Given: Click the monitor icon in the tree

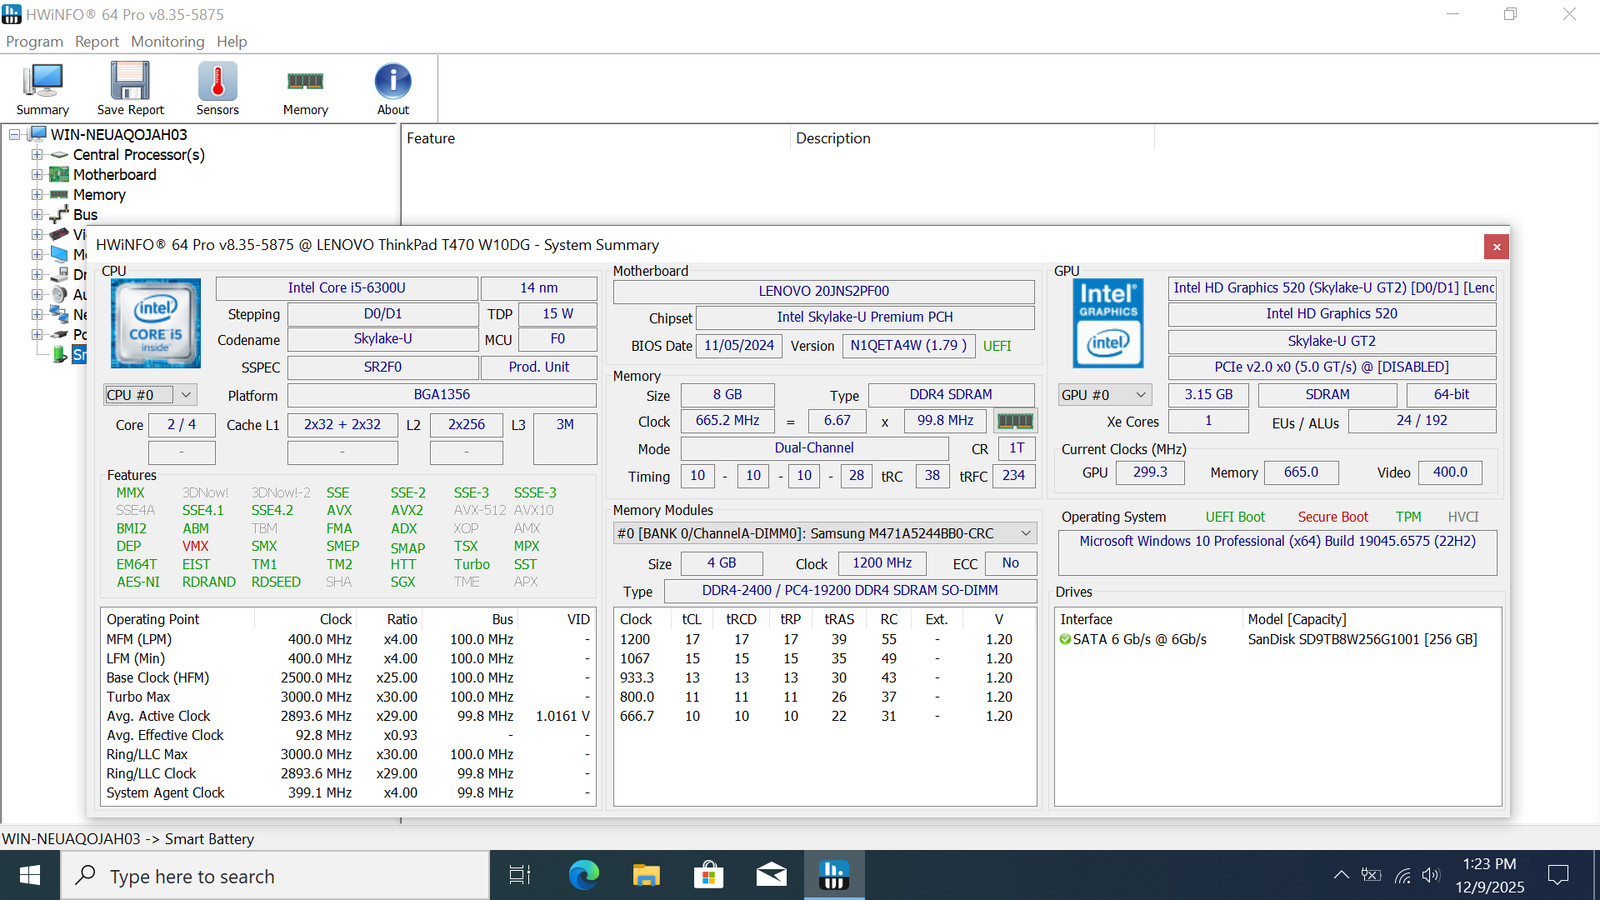Looking at the screenshot, I should pyautogui.click(x=59, y=255).
